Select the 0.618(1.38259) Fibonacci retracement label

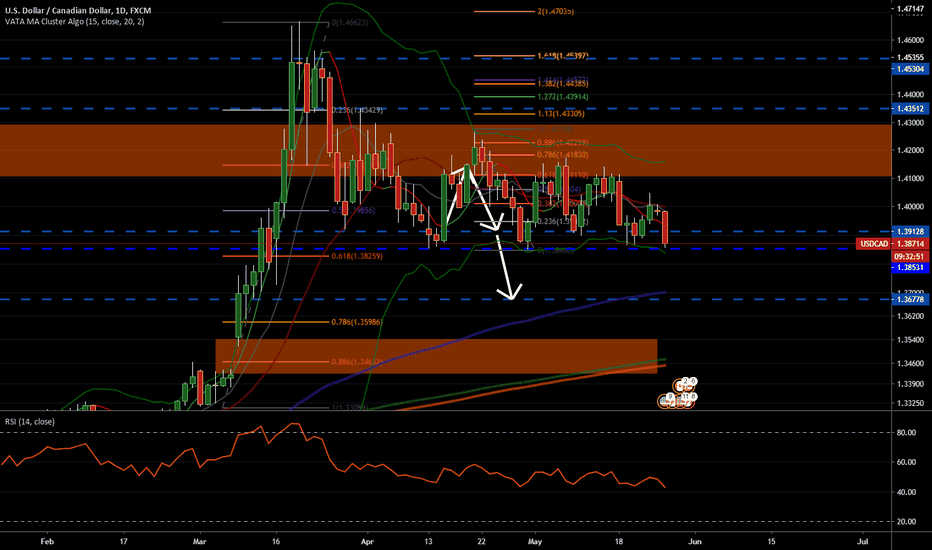(357, 256)
